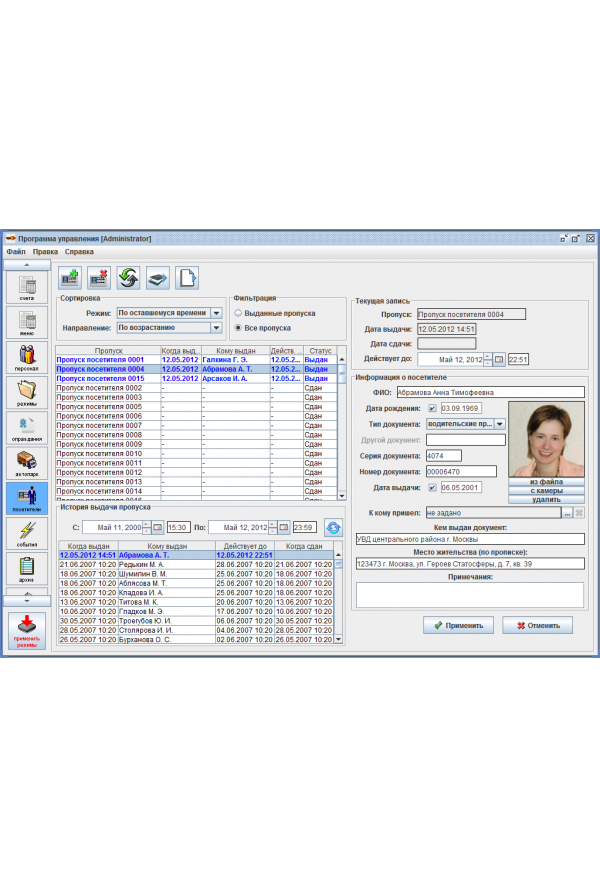Screen dimensions: 600x888
Task: Open the 'режимы' folder sidebar icon
Action: 27,394
